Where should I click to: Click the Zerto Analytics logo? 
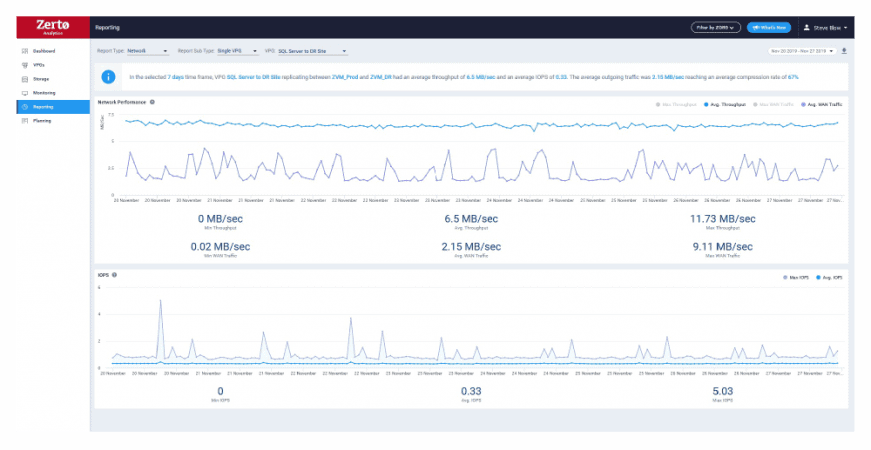tap(51, 27)
